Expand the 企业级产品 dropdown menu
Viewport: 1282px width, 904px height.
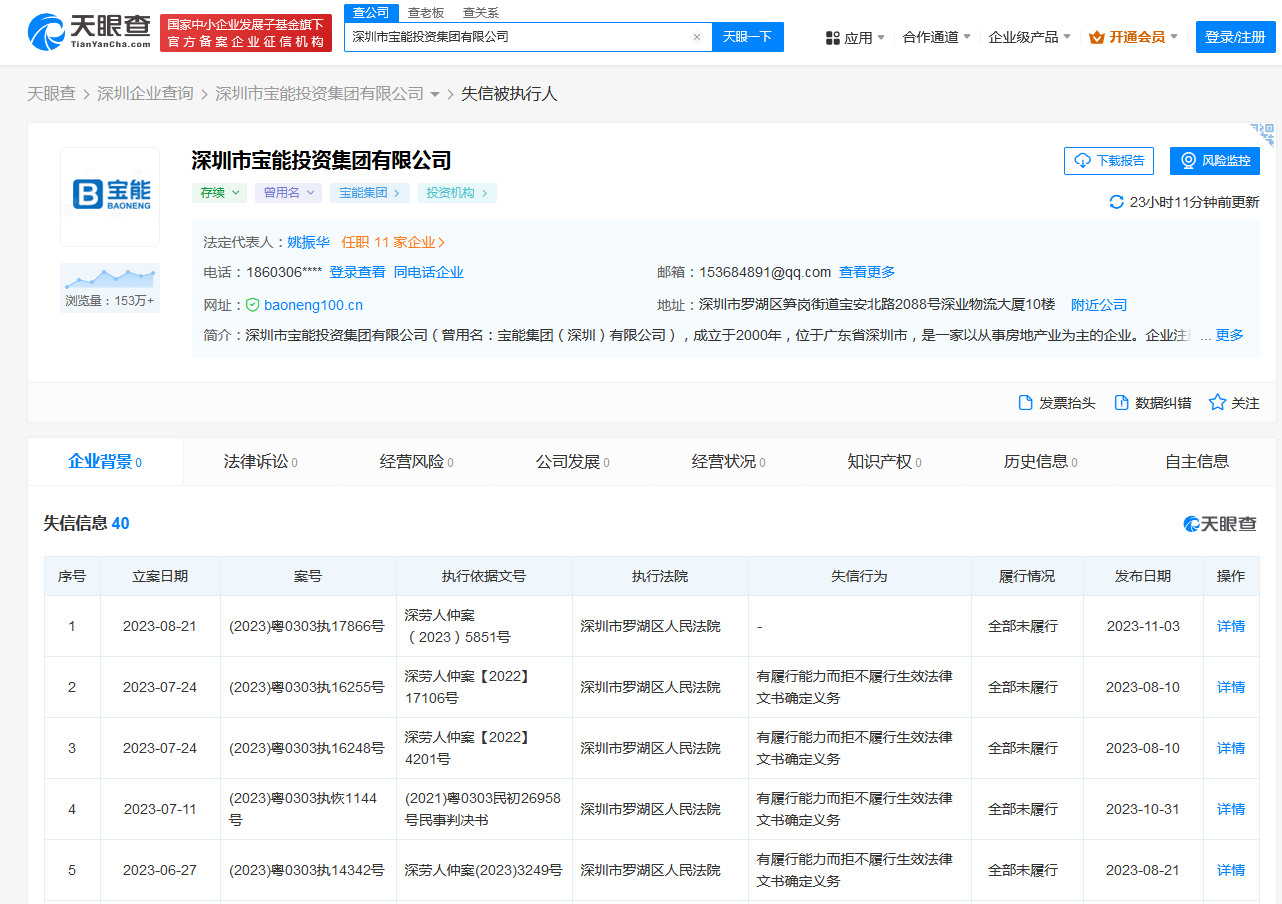tap(1029, 37)
